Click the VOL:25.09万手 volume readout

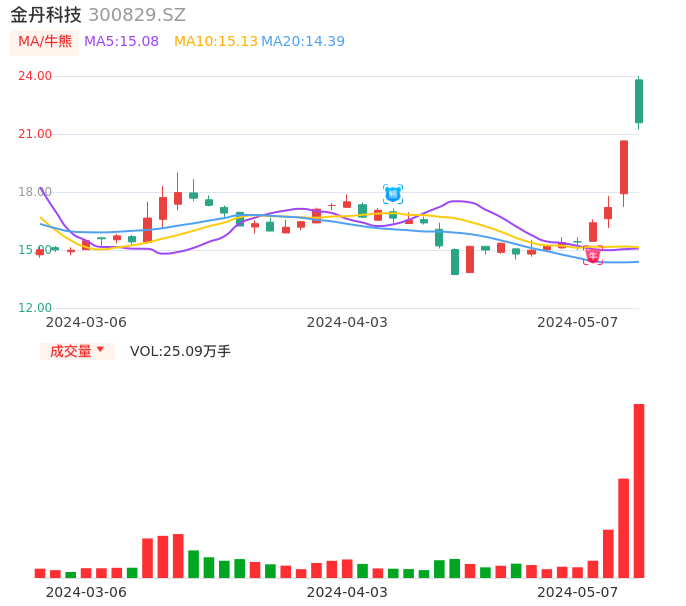point(180,351)
